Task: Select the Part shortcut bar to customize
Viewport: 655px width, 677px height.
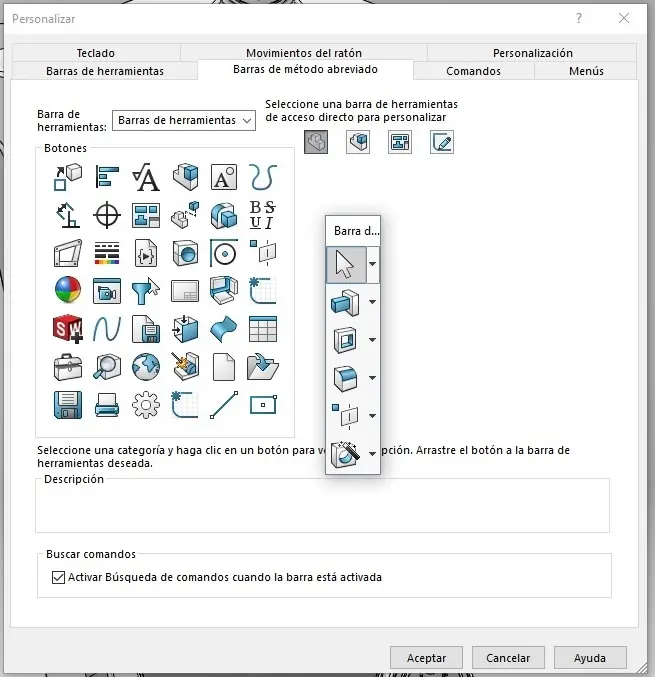Action: [316, 142]
